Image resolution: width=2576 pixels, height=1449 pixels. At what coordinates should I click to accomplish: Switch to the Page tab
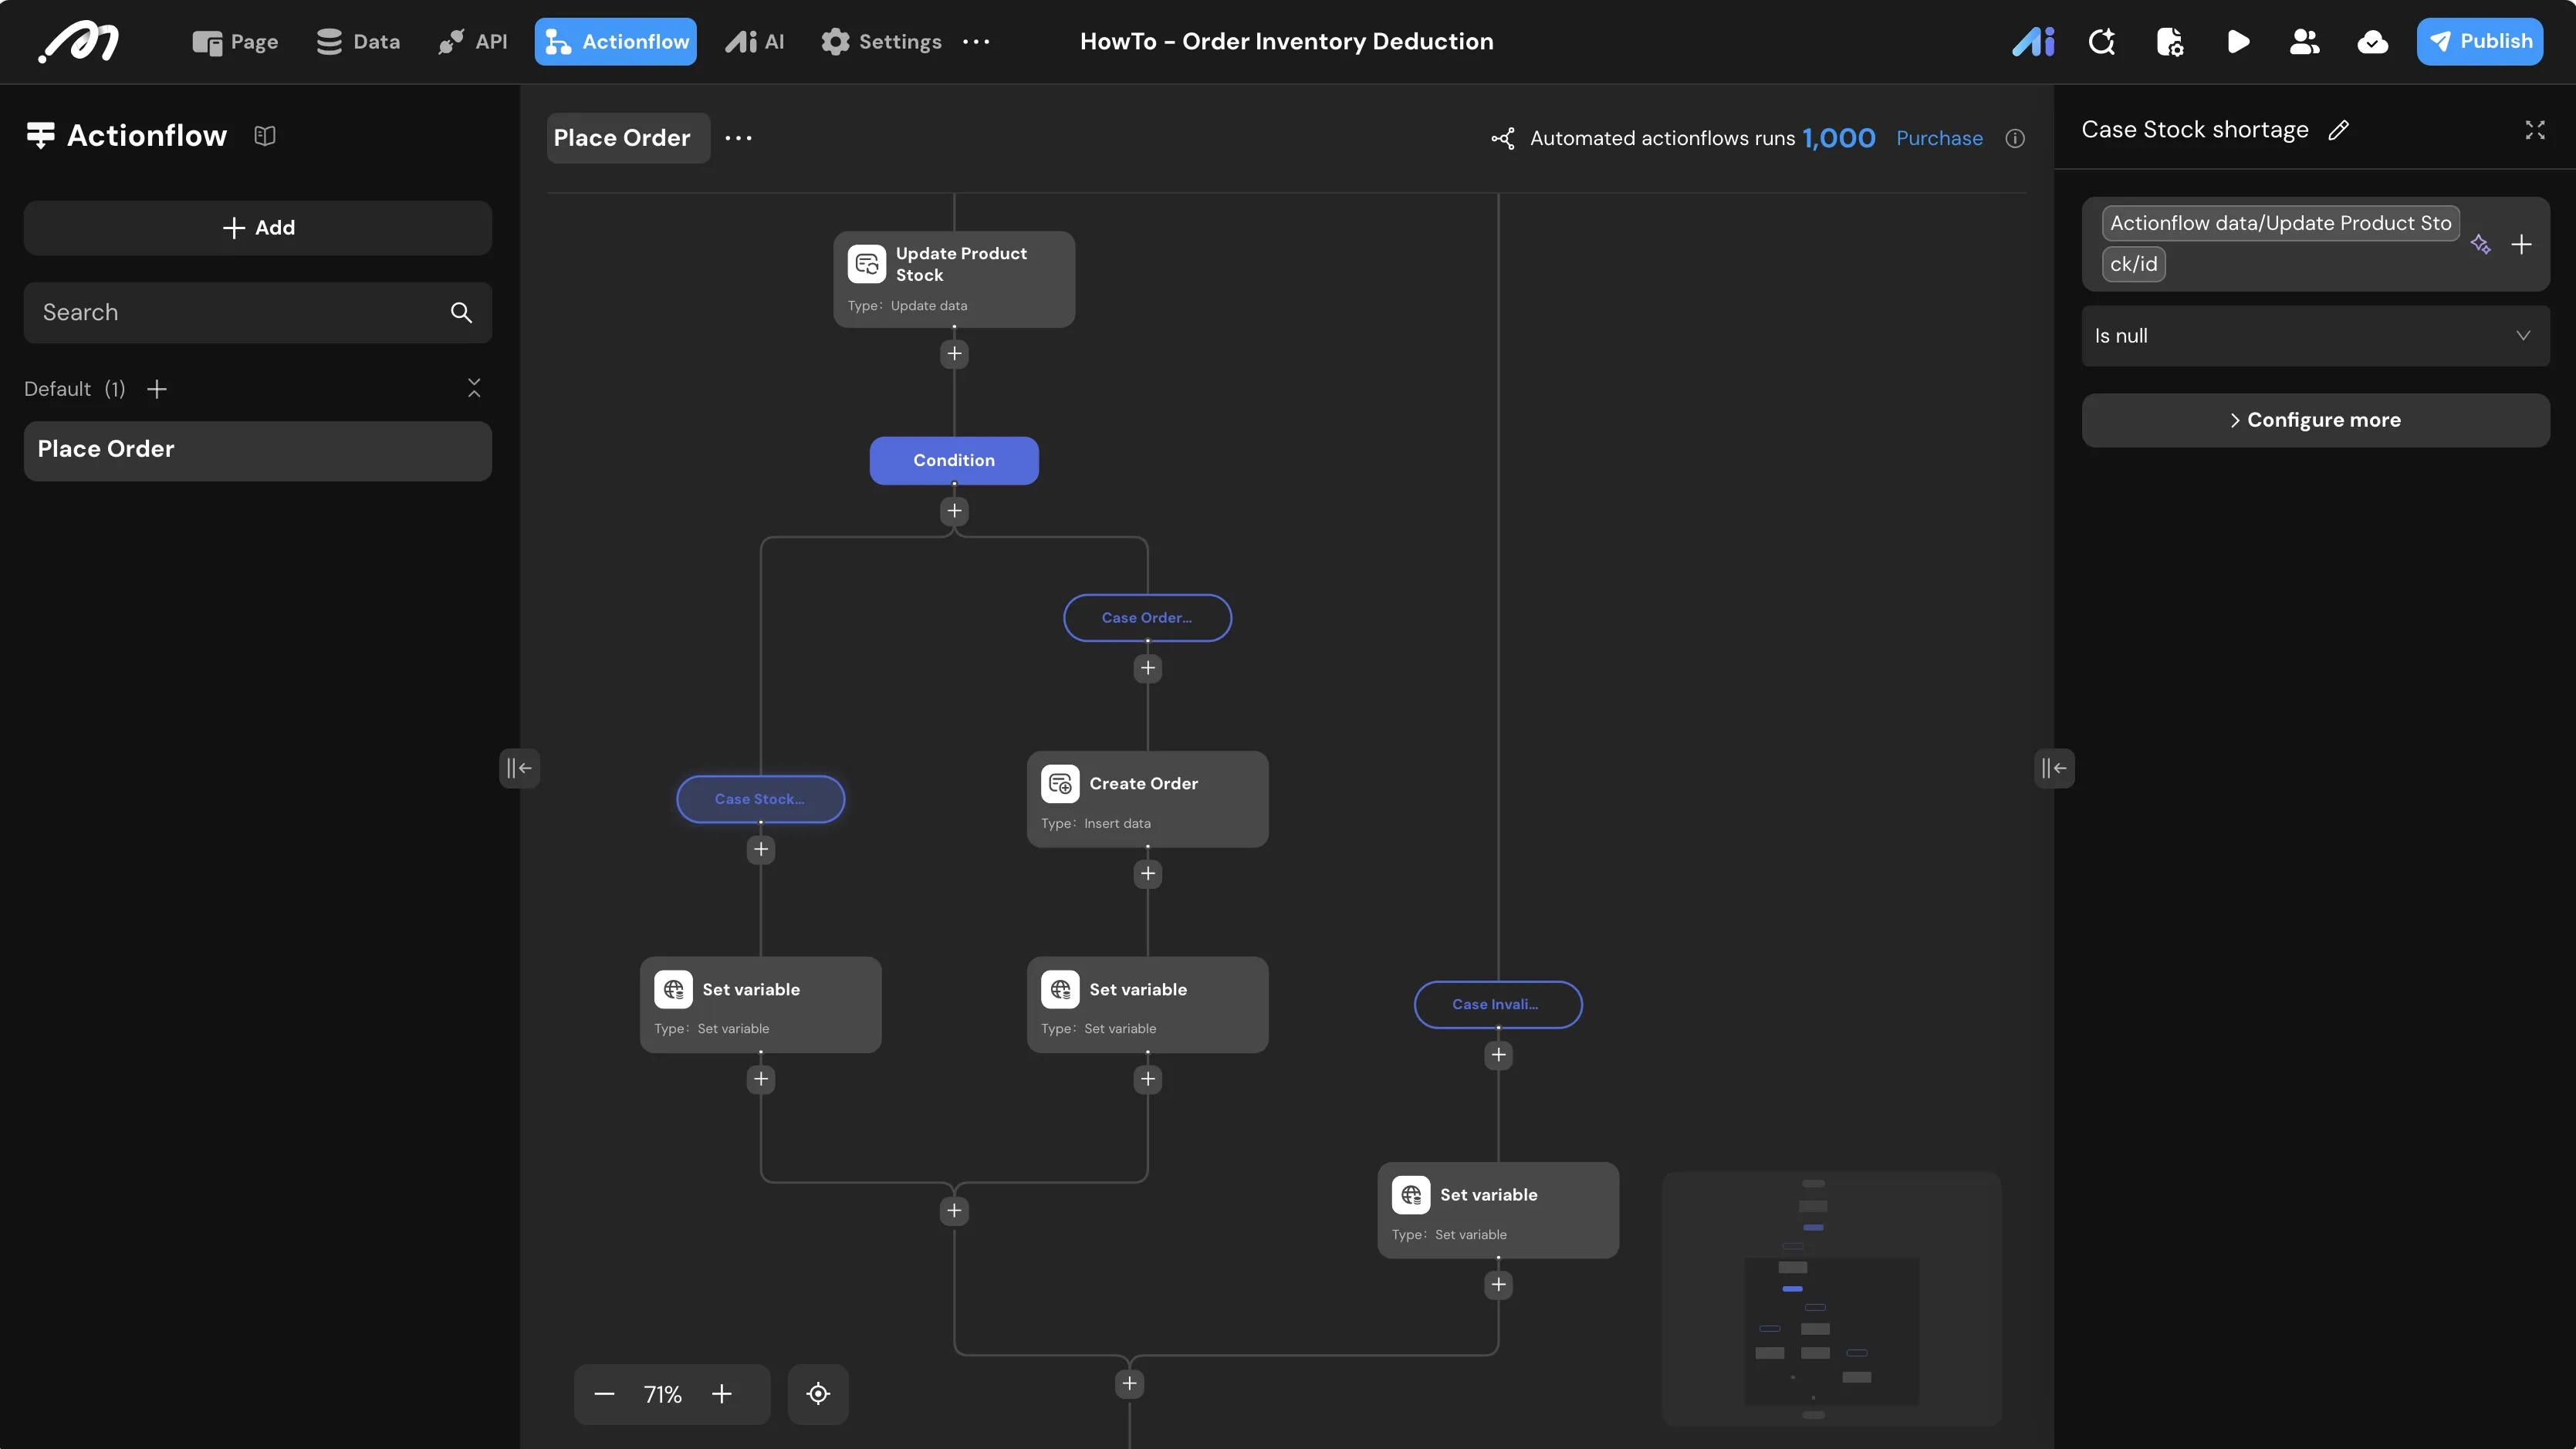point(235,42)
